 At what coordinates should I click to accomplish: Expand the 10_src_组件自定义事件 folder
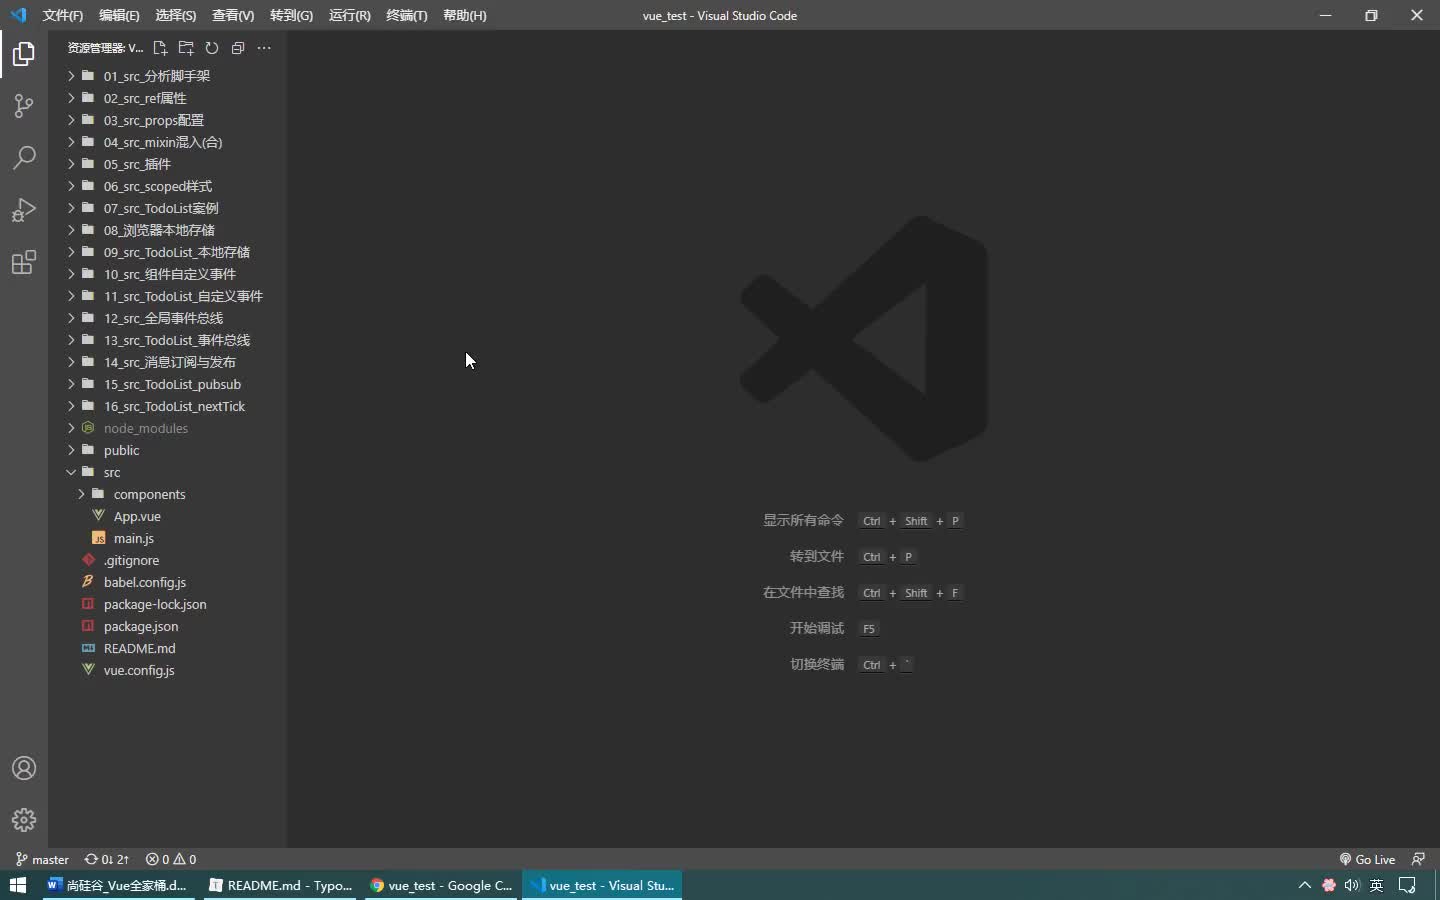point(168,274)
